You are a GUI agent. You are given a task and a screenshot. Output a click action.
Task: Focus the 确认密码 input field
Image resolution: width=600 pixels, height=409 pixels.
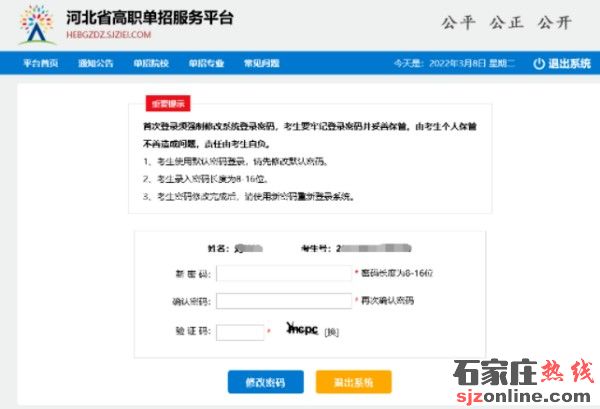(284, 301)
